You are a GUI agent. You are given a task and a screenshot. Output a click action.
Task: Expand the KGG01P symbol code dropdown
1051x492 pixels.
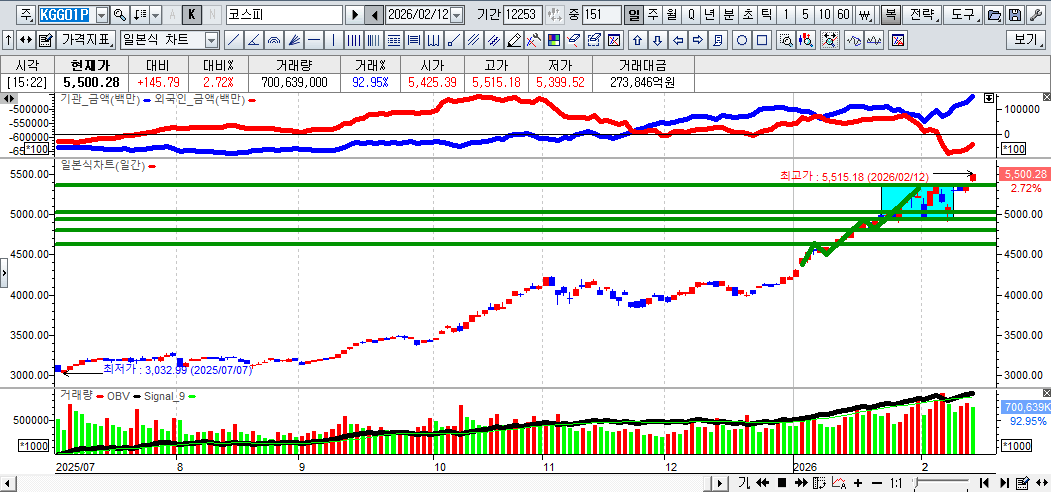101,15
